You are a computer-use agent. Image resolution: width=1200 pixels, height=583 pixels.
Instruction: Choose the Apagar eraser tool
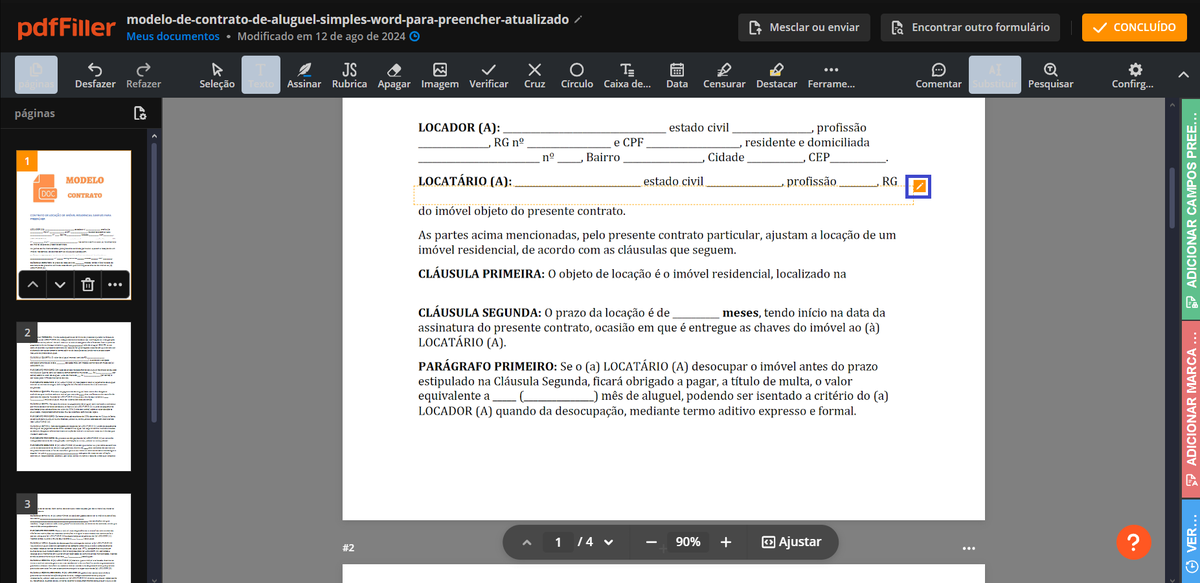click(x=394, y=75)
